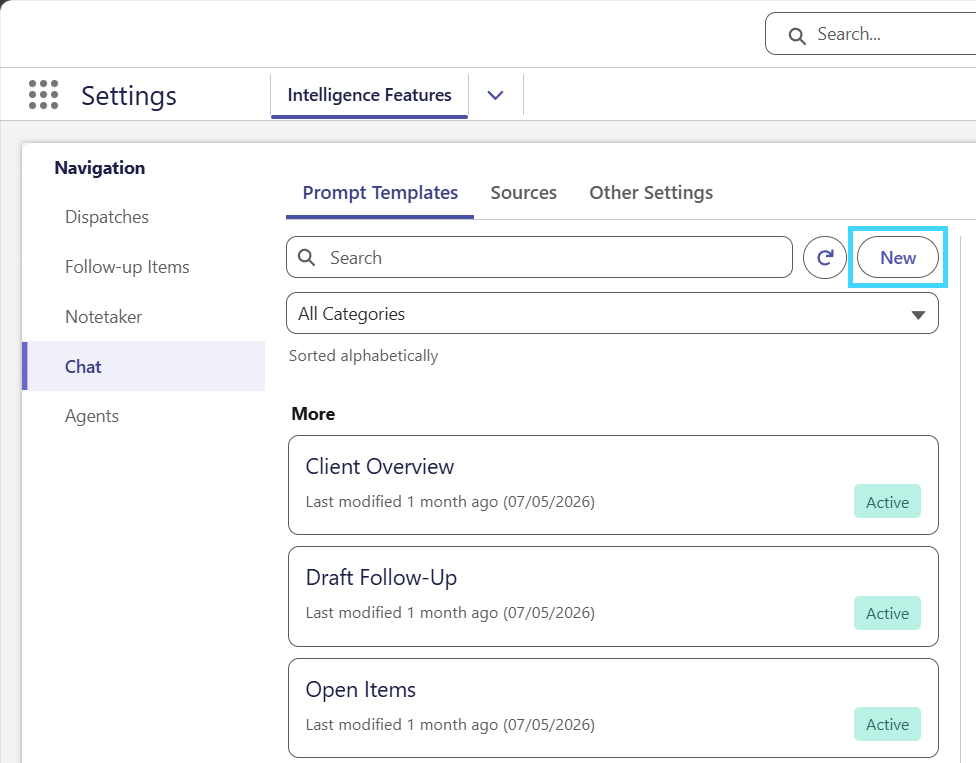This screenshot has height=763, width=976.
Task: Click Draft Follow-Up's last modified date text
Action: (x=450, y=613)
